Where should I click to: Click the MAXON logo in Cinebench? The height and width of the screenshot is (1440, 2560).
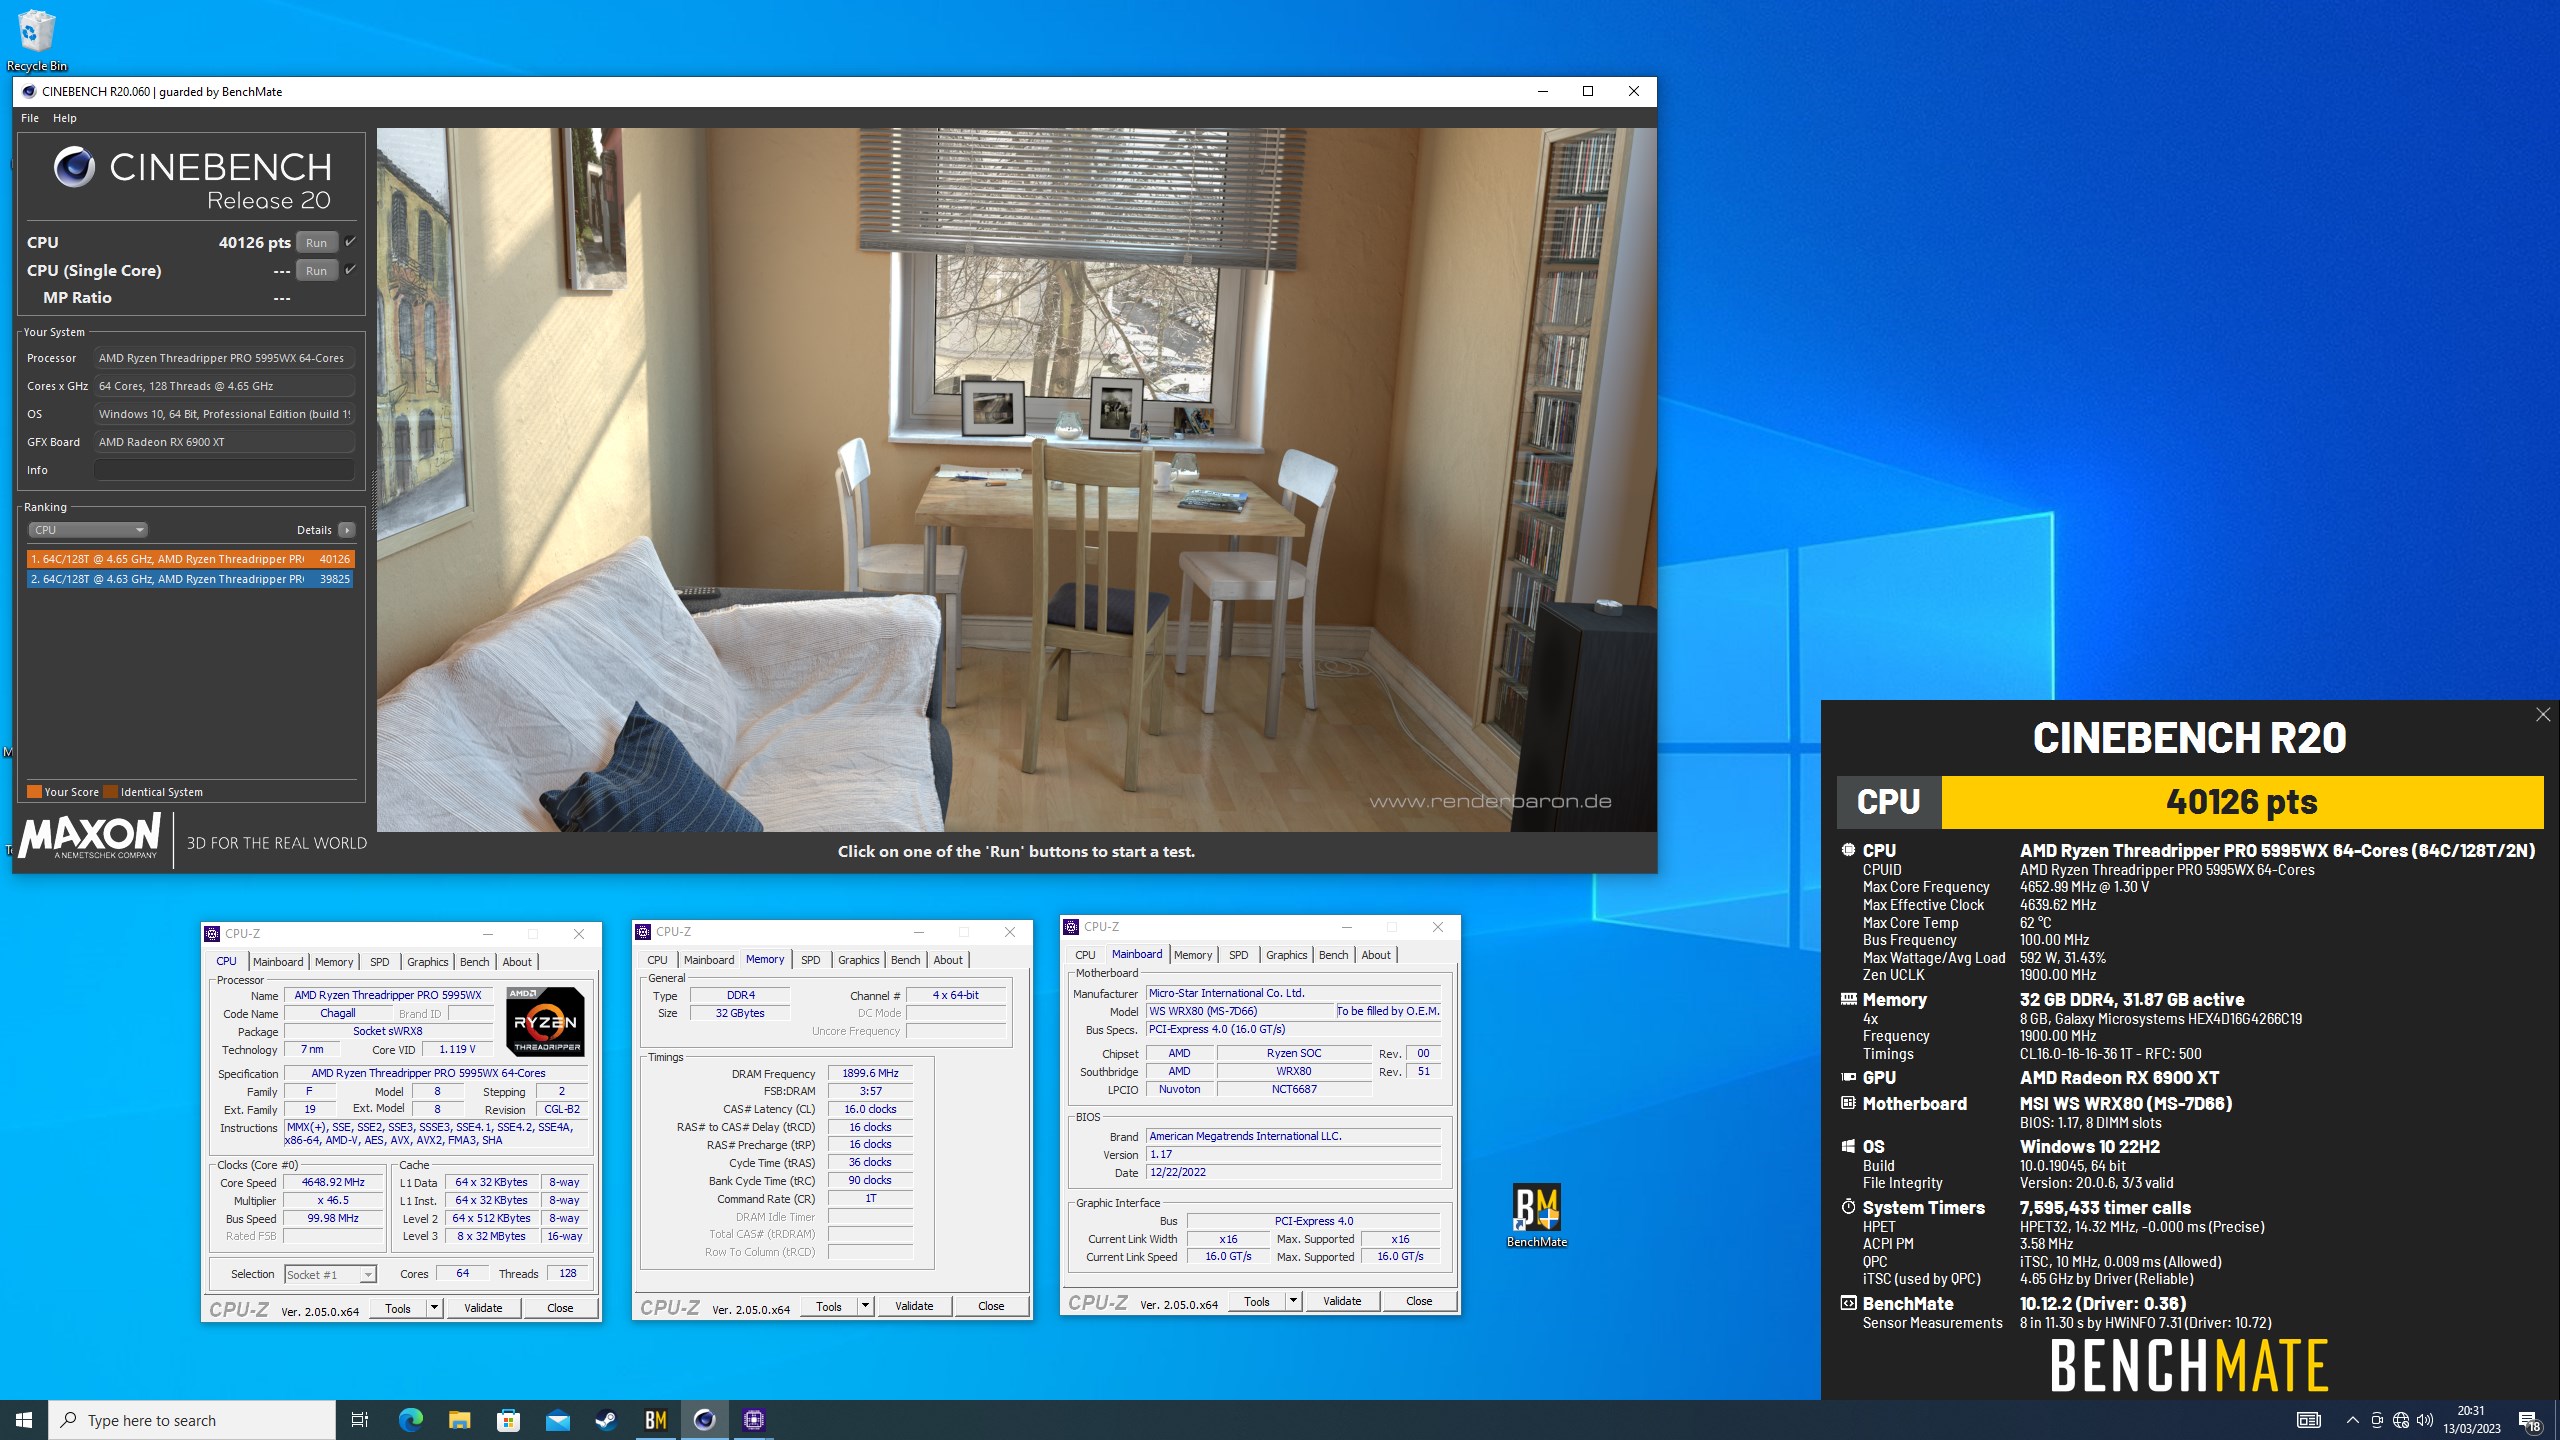[90, 836]
